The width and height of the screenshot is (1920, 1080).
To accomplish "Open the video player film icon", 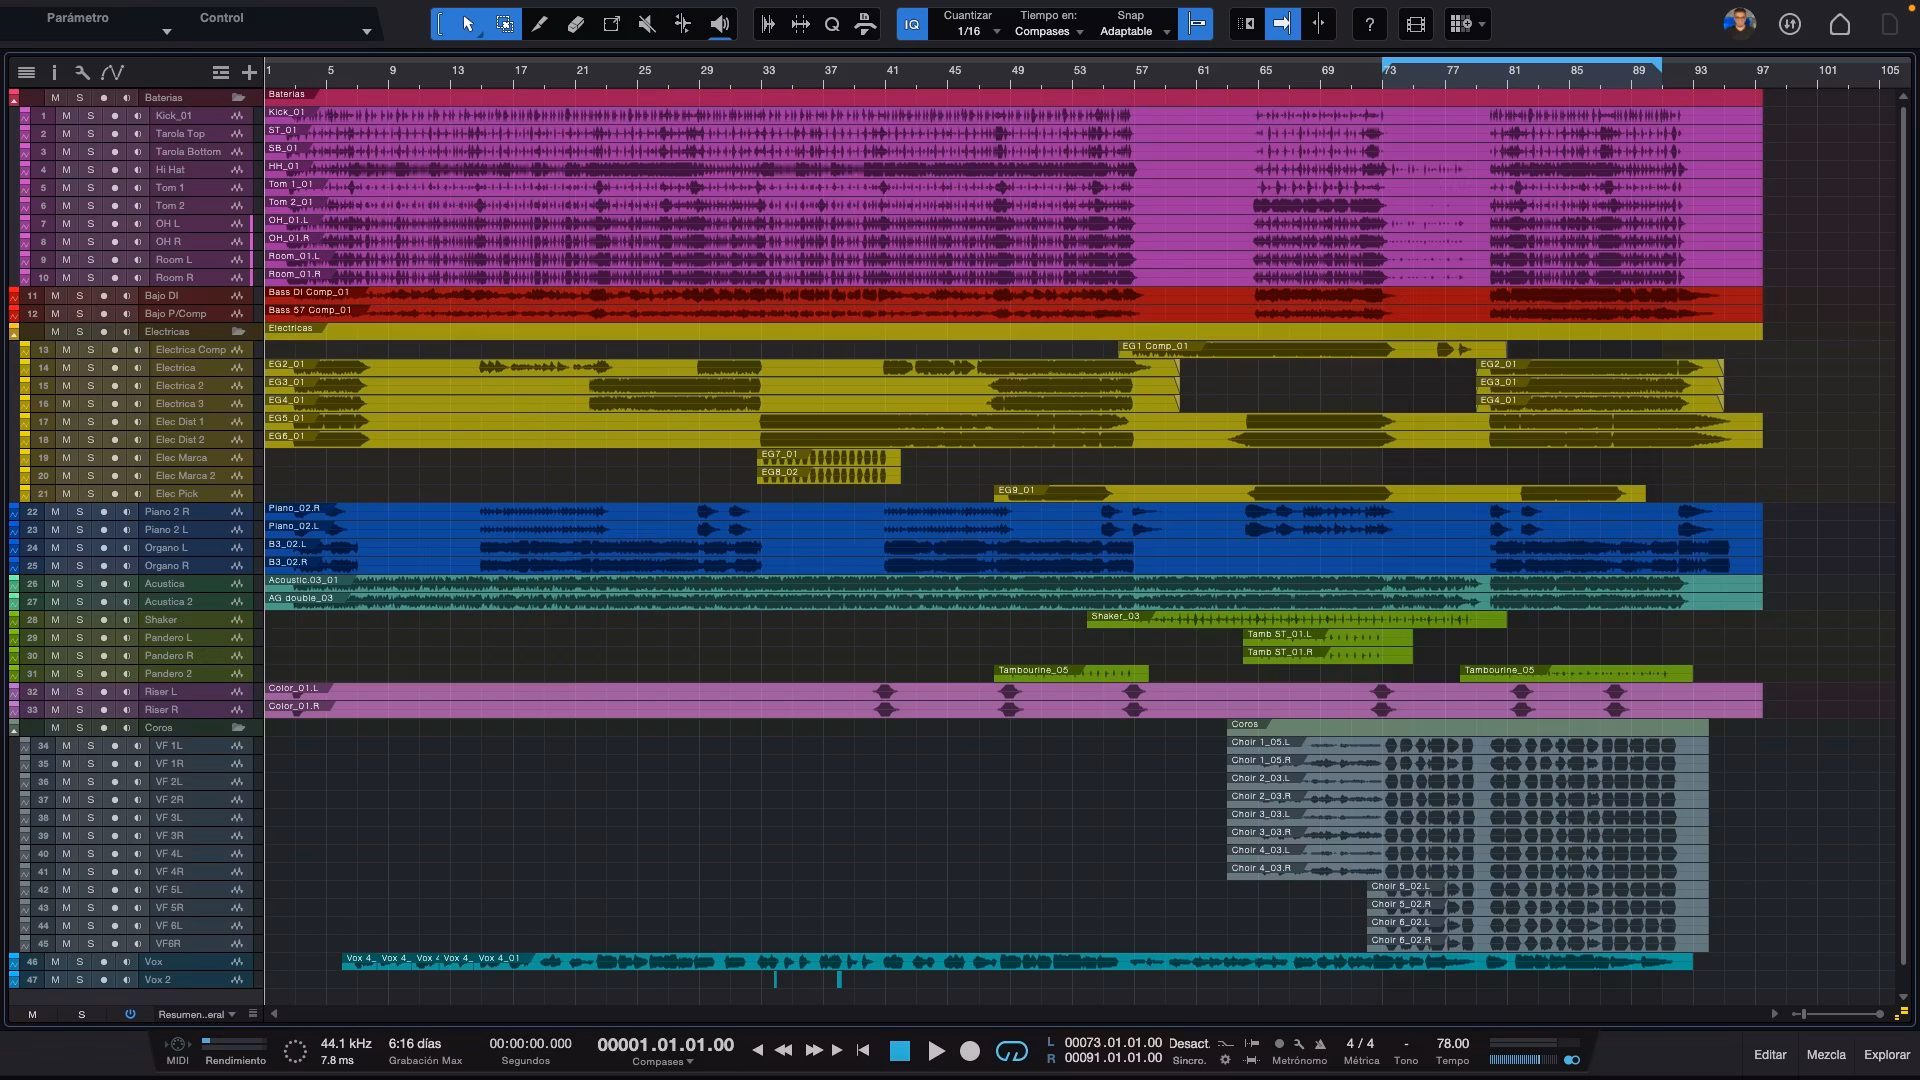I will 1415,24.
